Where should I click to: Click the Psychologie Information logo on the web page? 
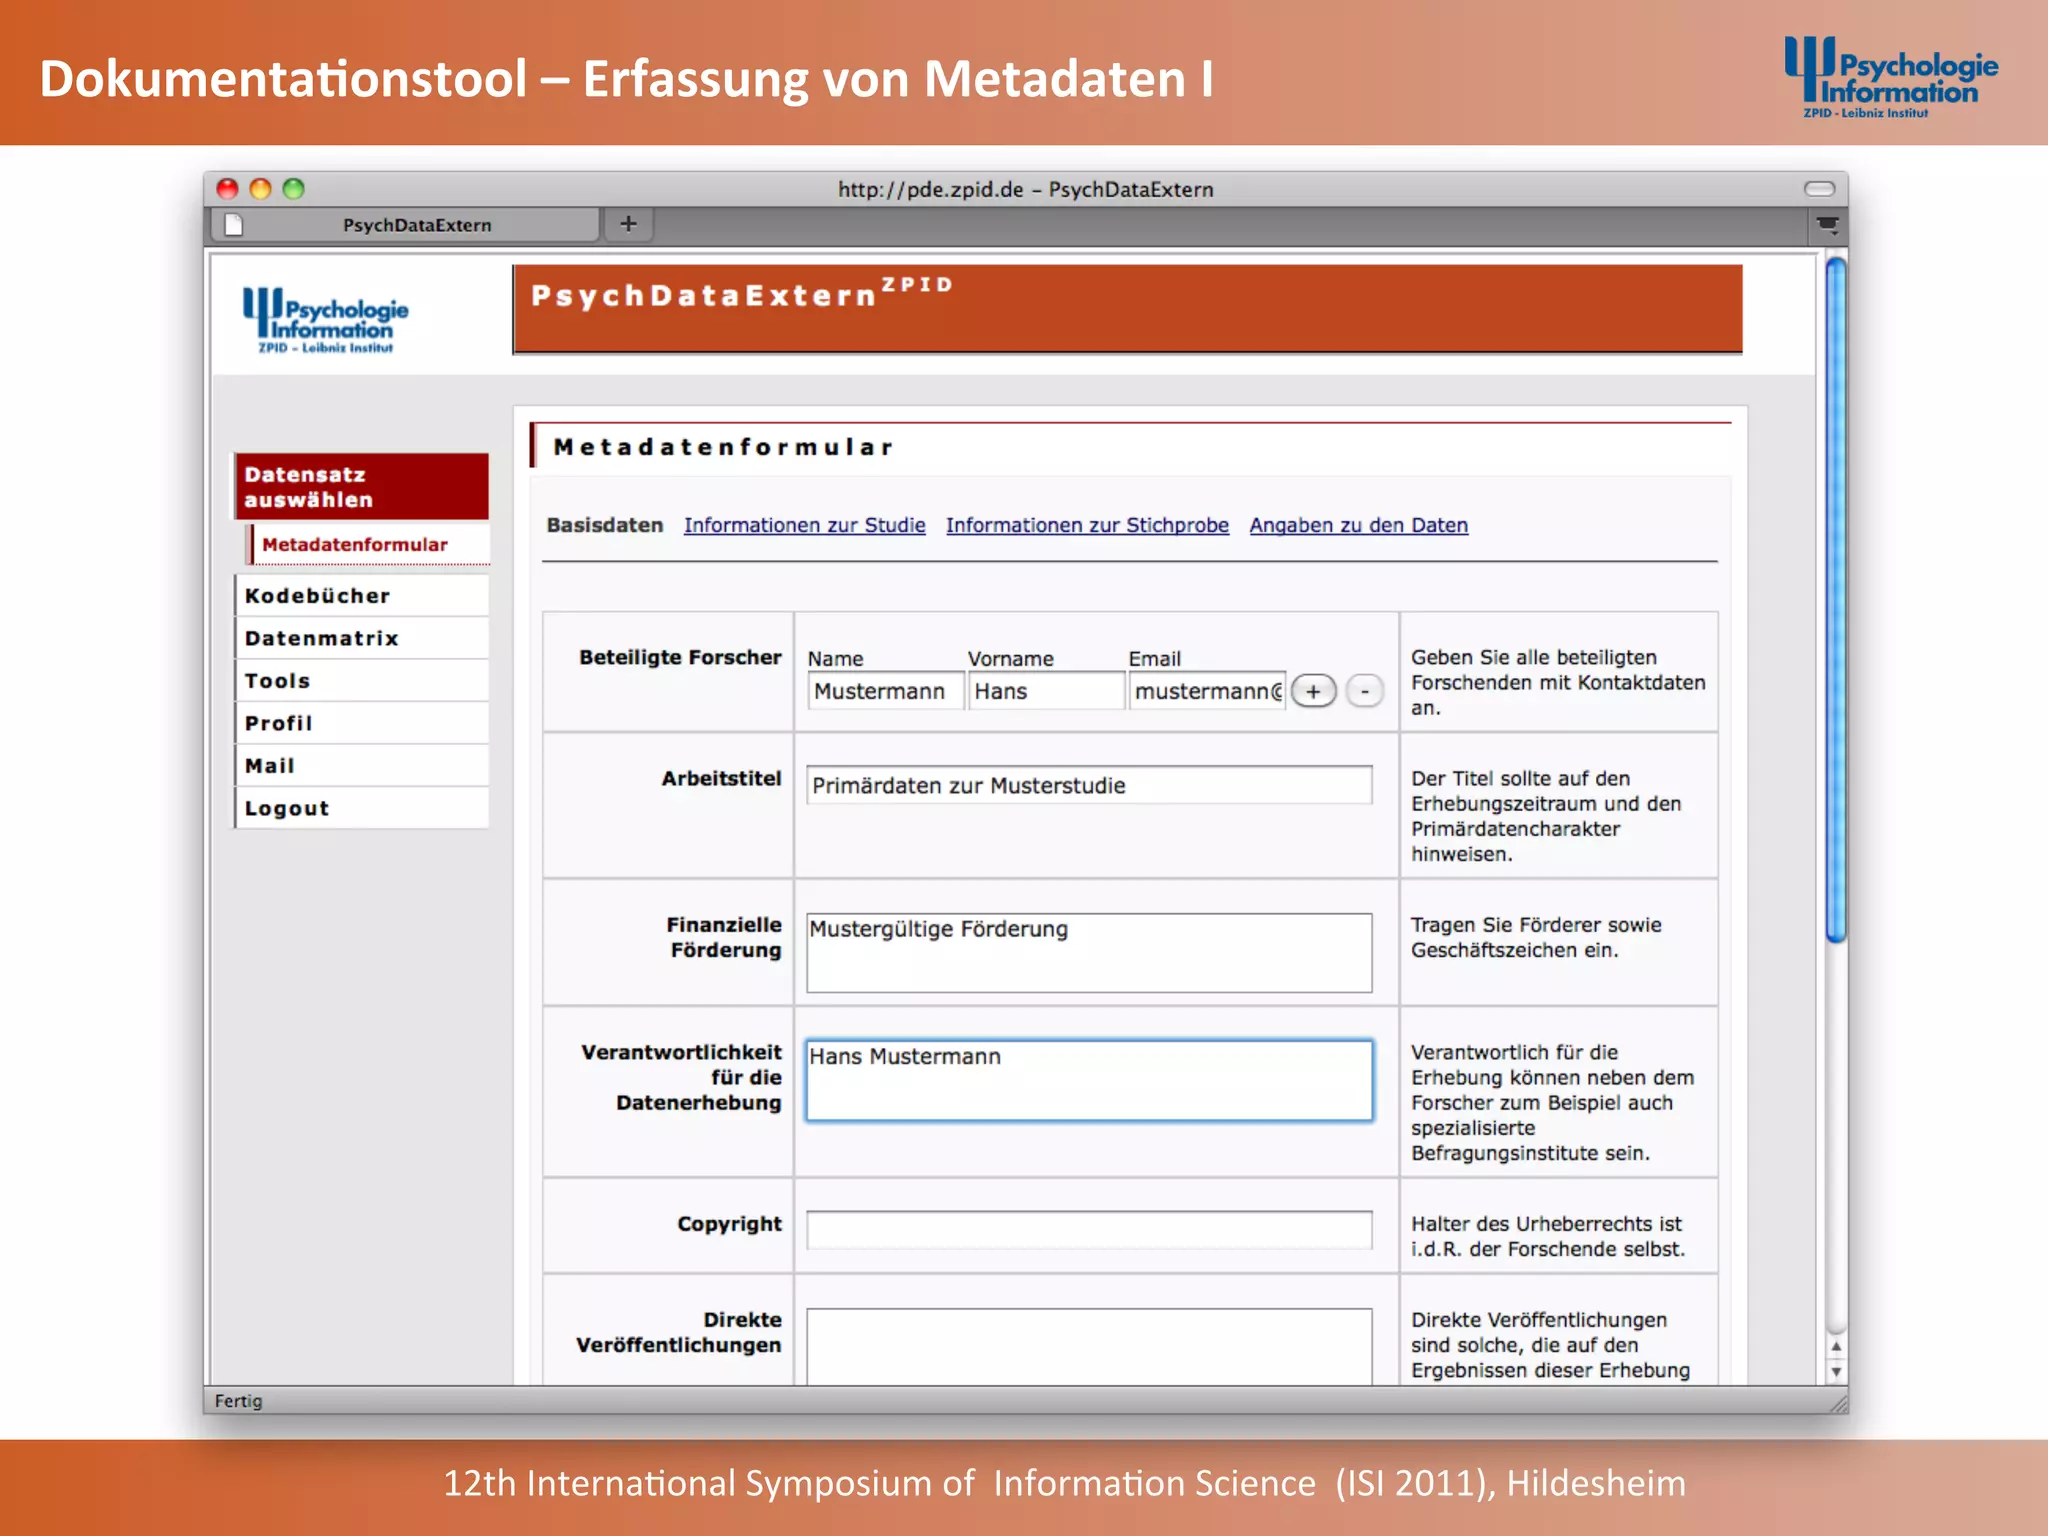coord(325,320)
